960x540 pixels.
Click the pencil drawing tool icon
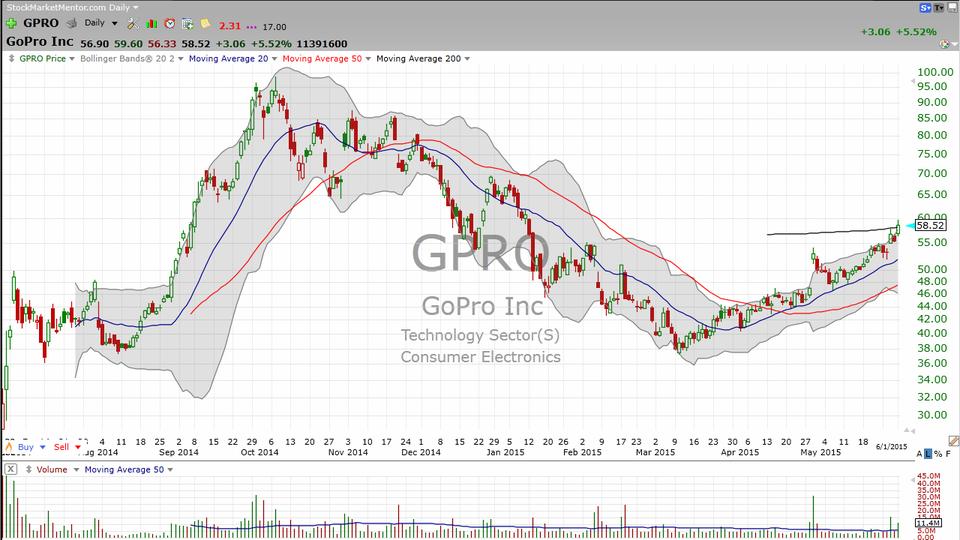[x=953, y=441]
